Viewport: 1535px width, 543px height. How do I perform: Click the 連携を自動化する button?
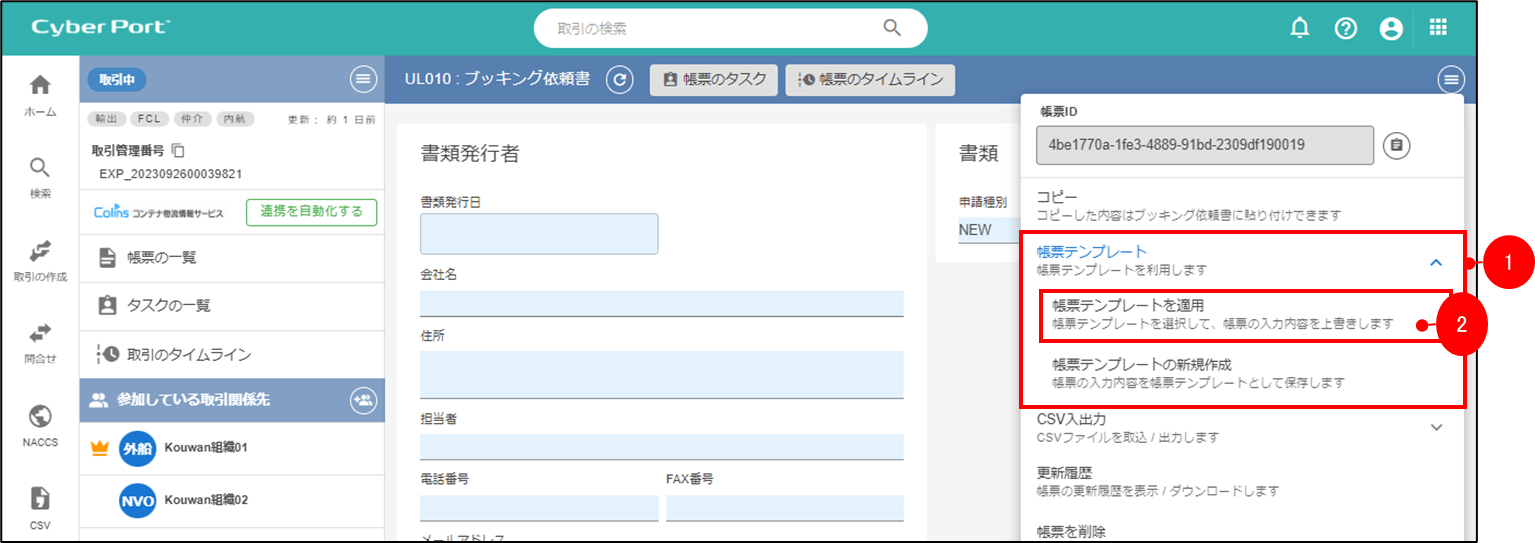[311, 212]
